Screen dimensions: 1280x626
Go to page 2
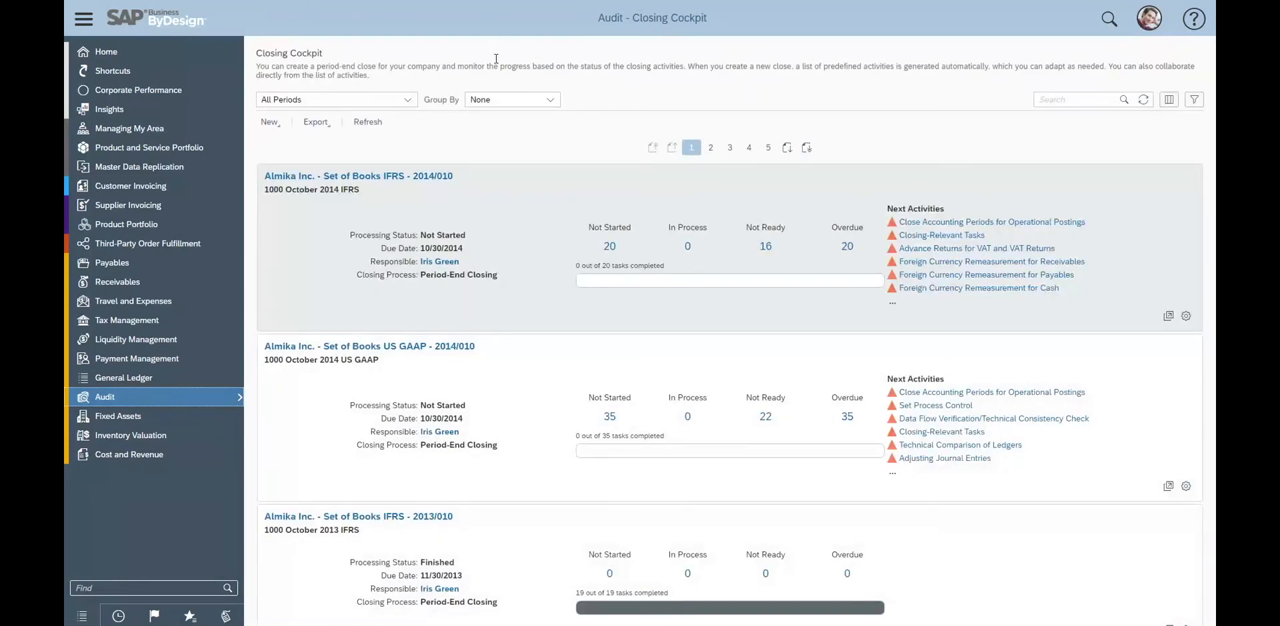710,147
